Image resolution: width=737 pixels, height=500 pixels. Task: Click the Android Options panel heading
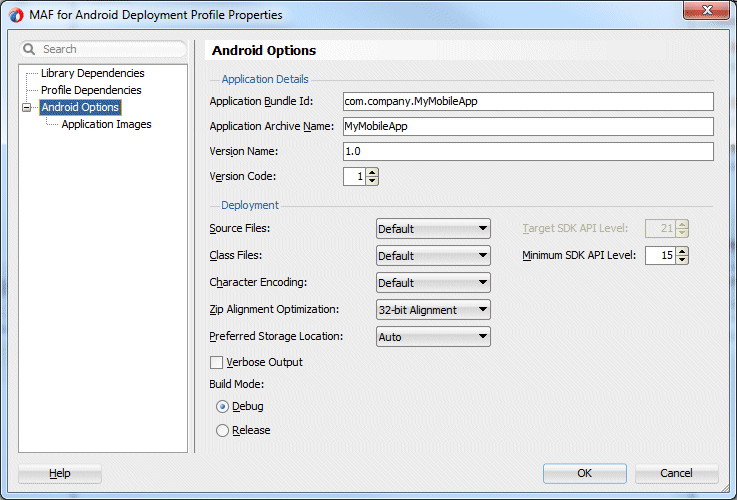coord(264,51)
